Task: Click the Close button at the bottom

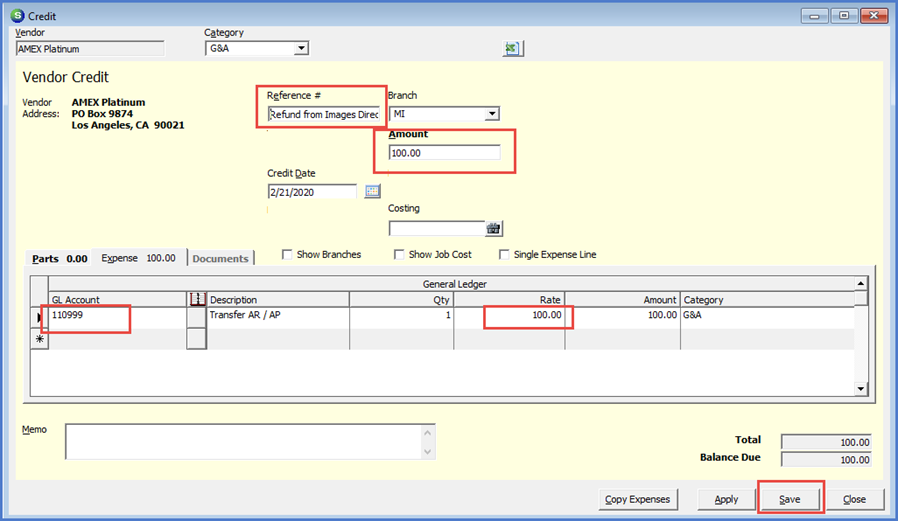Action: point(854,499)
